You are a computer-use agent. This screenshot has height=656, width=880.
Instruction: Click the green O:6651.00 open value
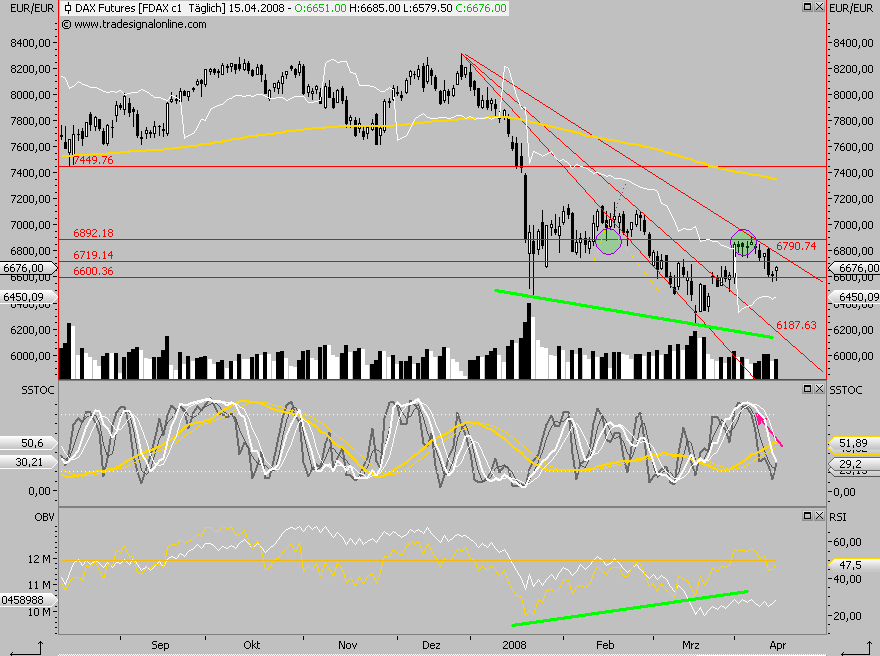(320, 8)
